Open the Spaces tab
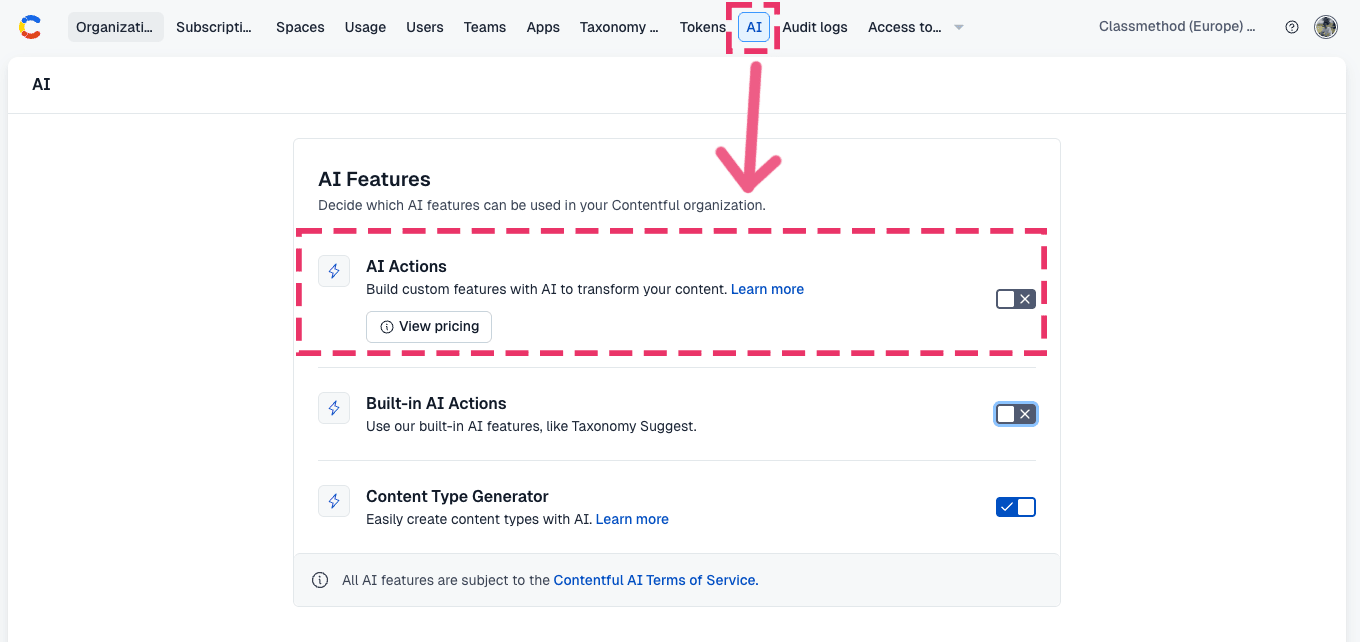The height and width of the screenshot is (642, 1360). [x=300, y=27]
